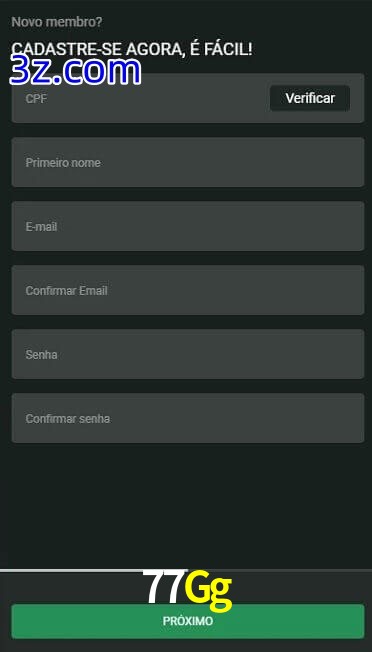
Task: Click the Verificar button
Action: click(x=310, y=98)
